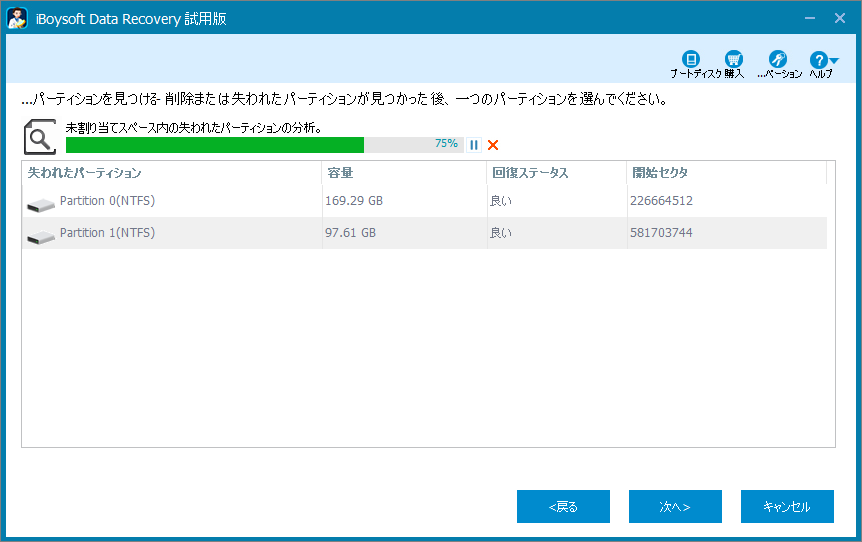Click drive icon of Partition 0
The image size is (862, 542).
pyautogui.click(x=41, y=205)
